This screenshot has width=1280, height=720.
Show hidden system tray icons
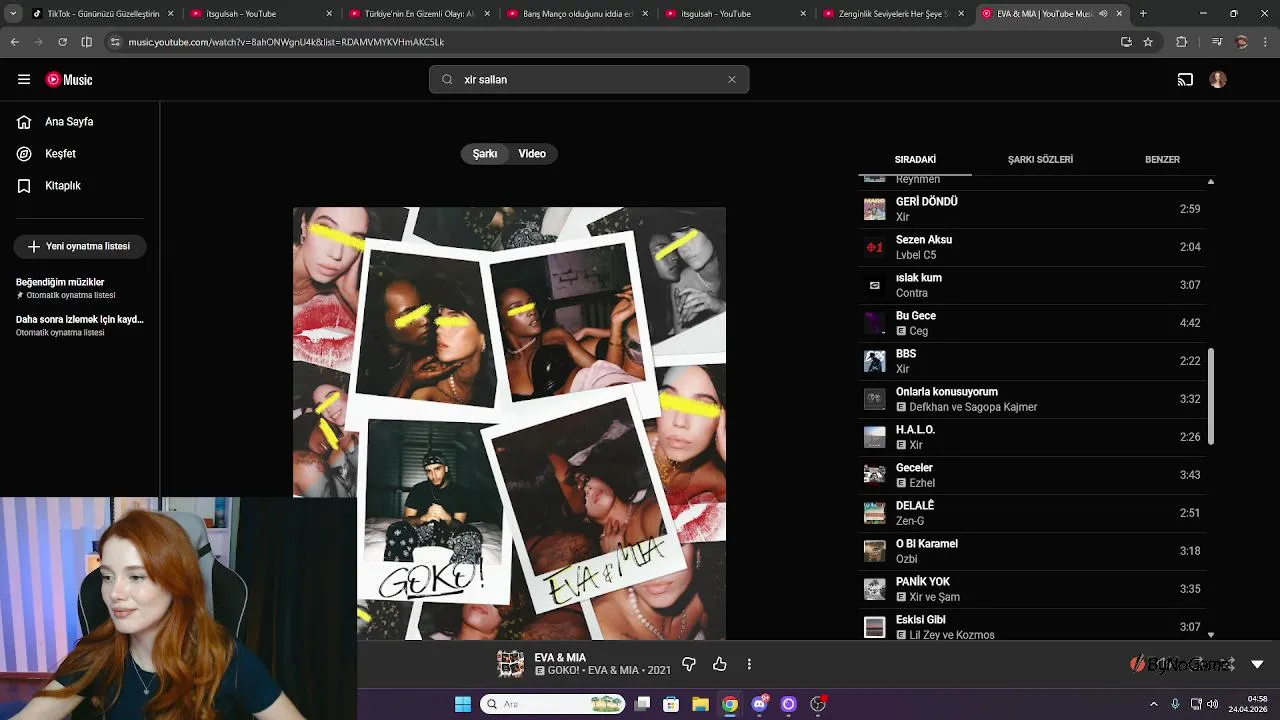point(1154,704)
